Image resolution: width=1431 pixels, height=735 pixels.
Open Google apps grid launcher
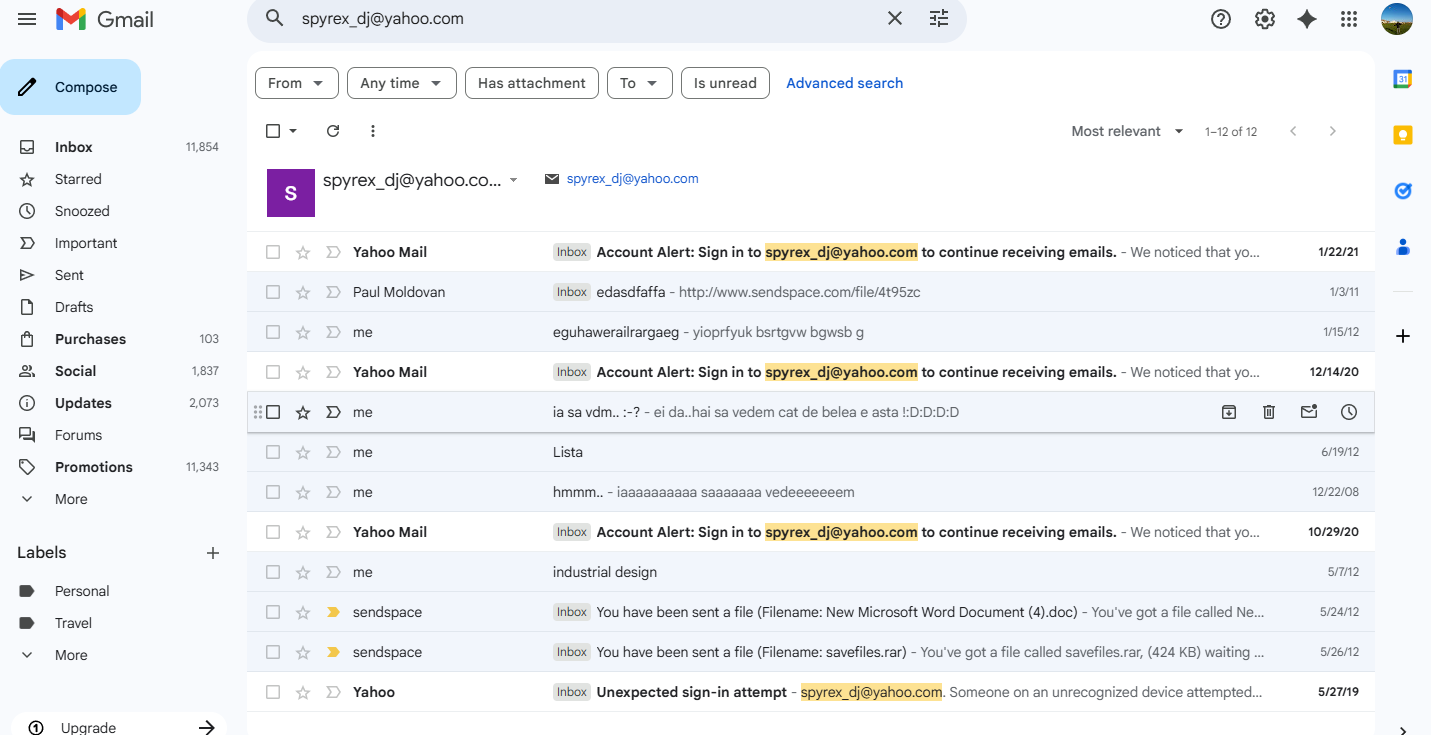[x=1348, y=19]
